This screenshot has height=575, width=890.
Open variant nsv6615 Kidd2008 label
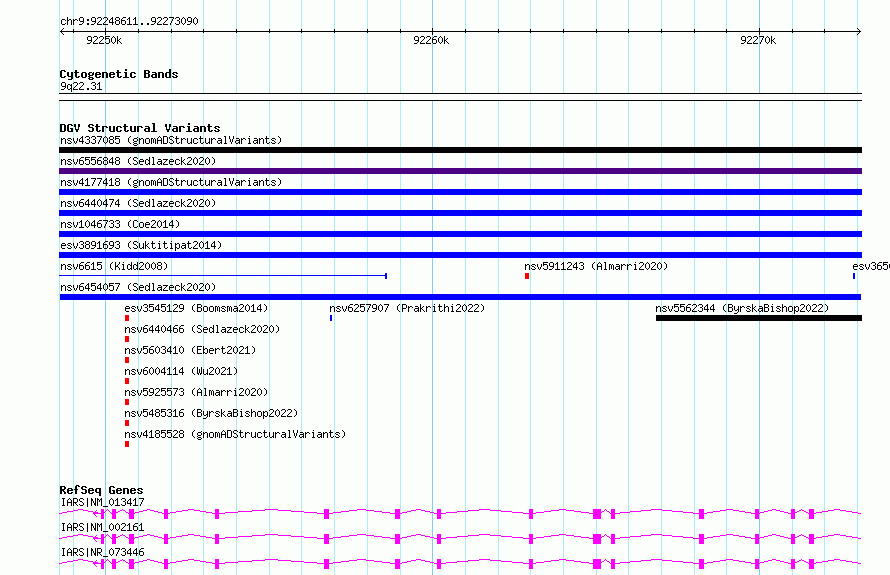(114, 266)
